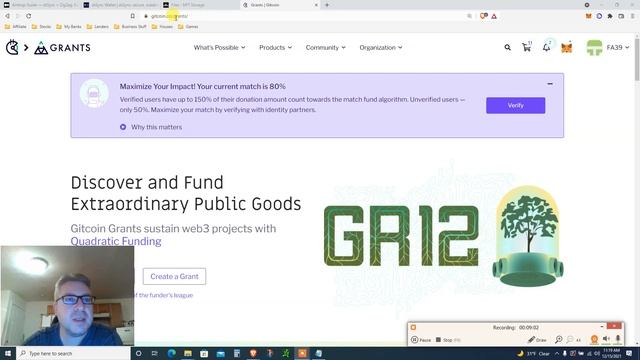Open the My Banks bookmarks folder

pyautogui.click(x=69, y=27)
